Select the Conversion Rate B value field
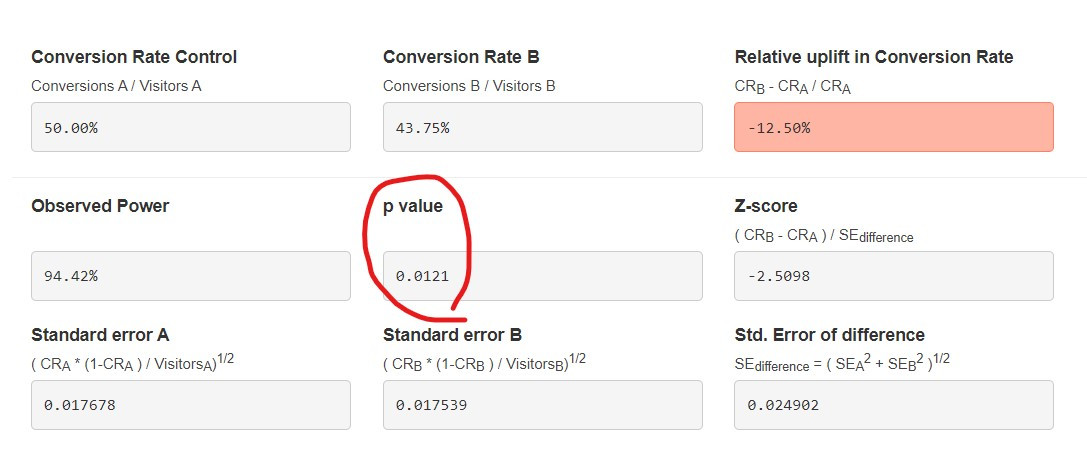Image resolution: width=1087 pixels, height=467 pixels. tap(542, 127)
